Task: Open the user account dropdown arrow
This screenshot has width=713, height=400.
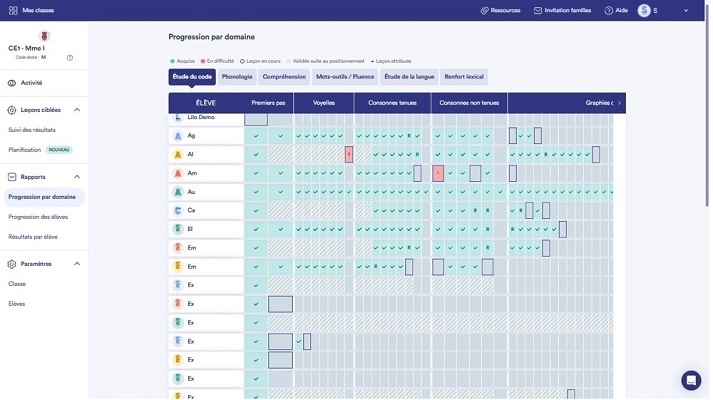Action: pyautogui.click(x=686, y=10)
